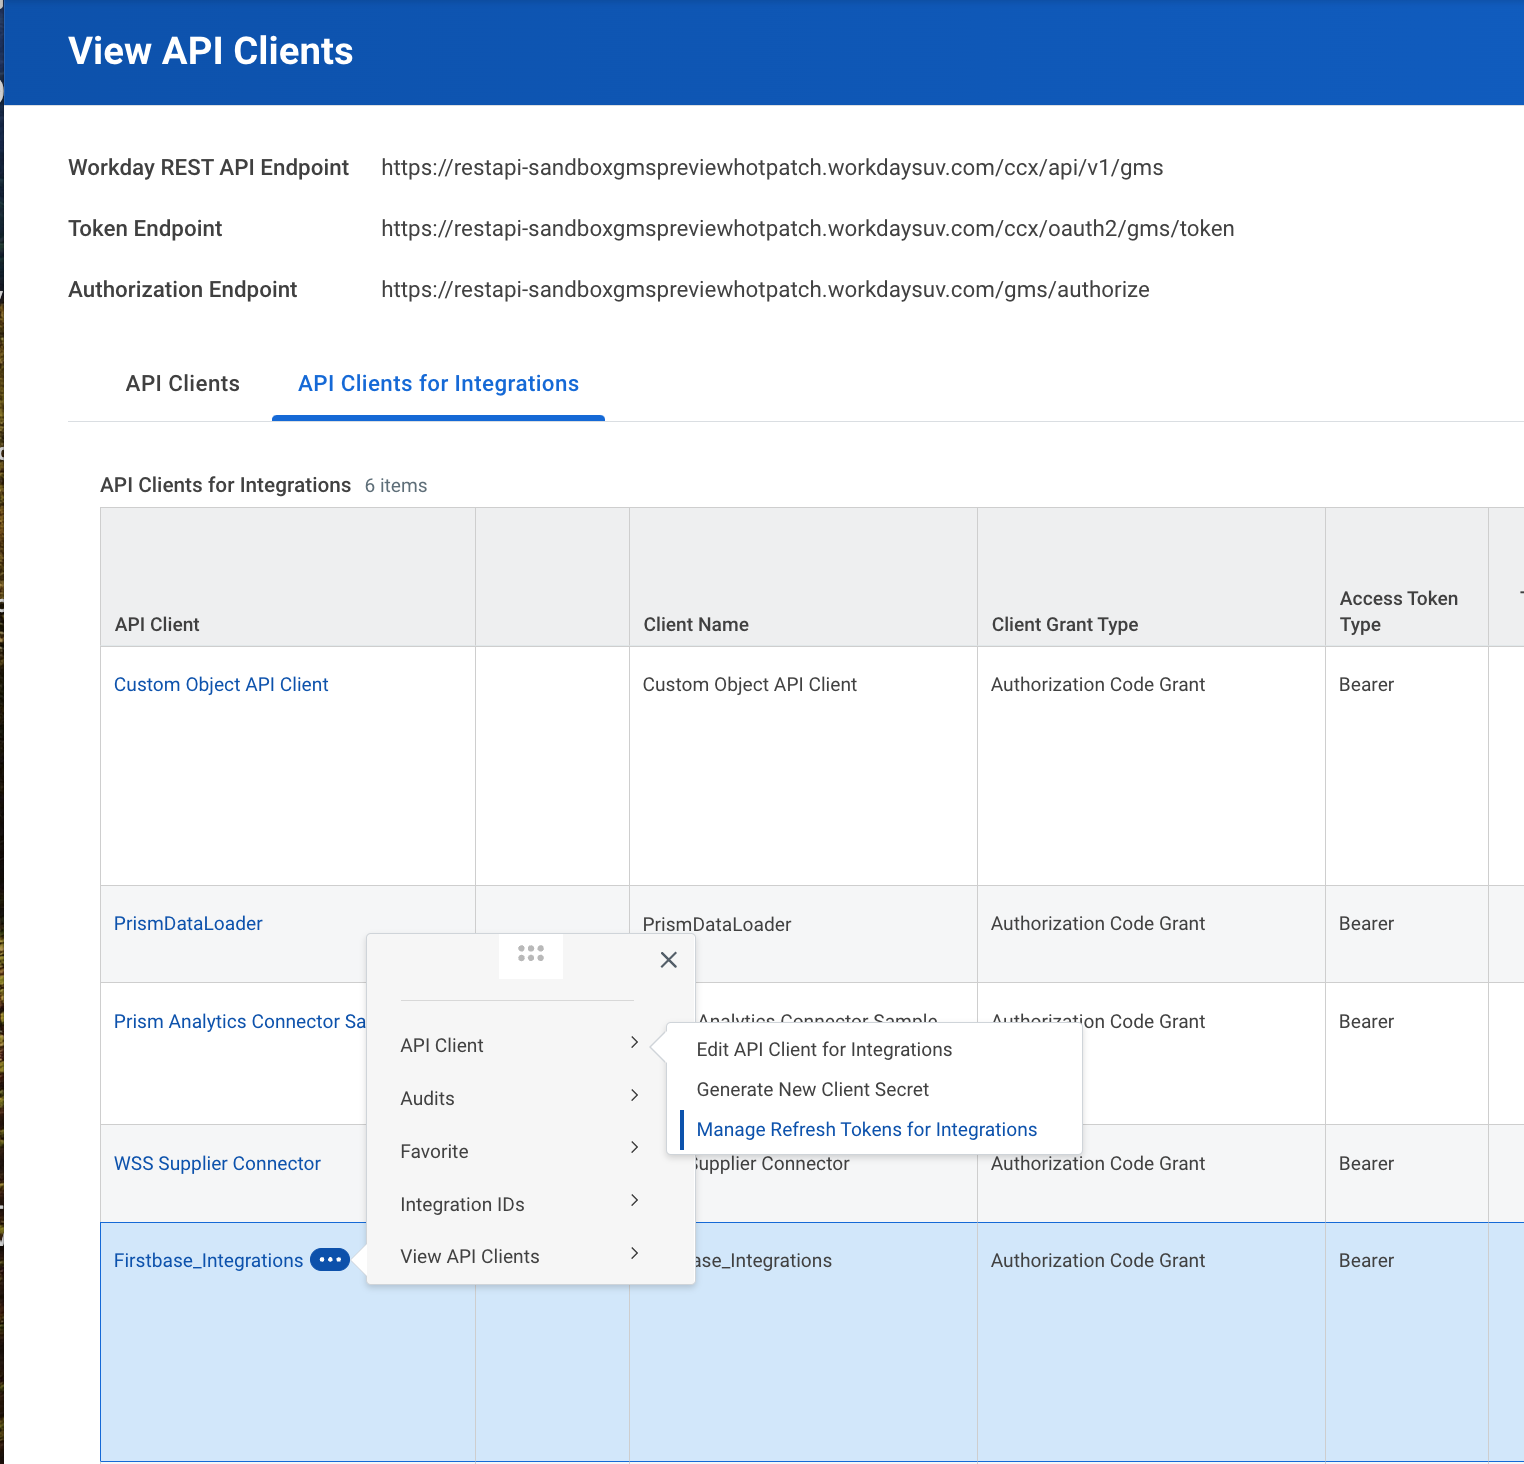This screenshot has width=1524, height=1464.
Task: Click the drag handle dots on popup
Action: coord(531,954)
